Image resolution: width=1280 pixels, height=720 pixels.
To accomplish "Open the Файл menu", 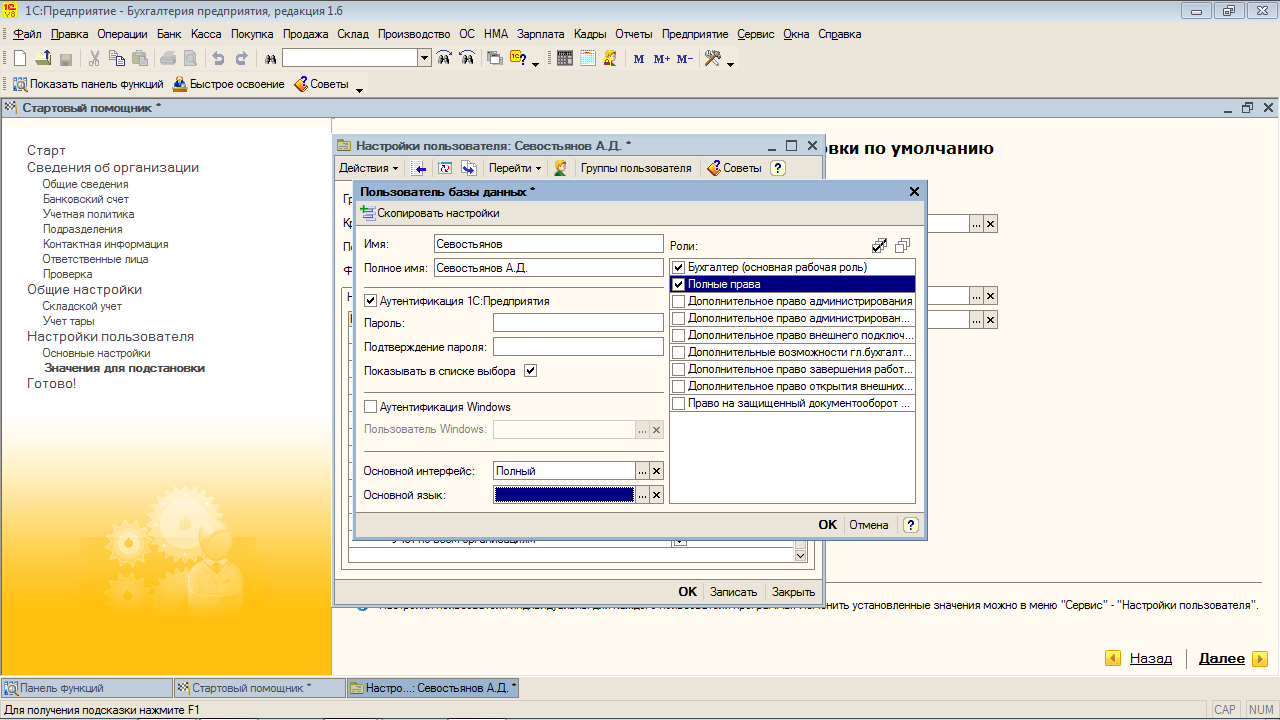I will point(27,34).
